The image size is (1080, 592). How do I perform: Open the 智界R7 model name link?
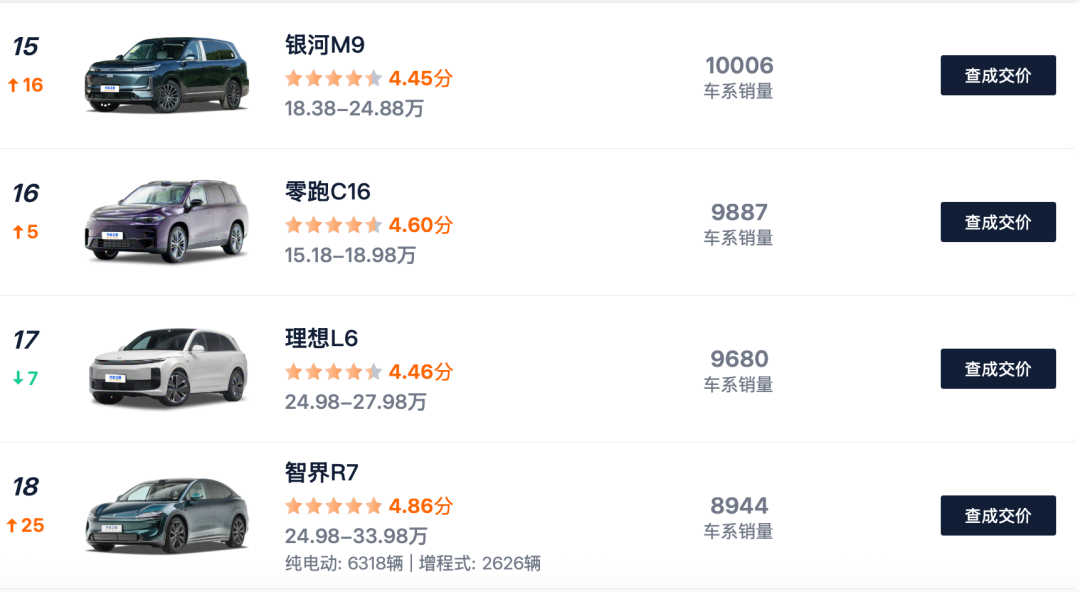click(321, 473)
